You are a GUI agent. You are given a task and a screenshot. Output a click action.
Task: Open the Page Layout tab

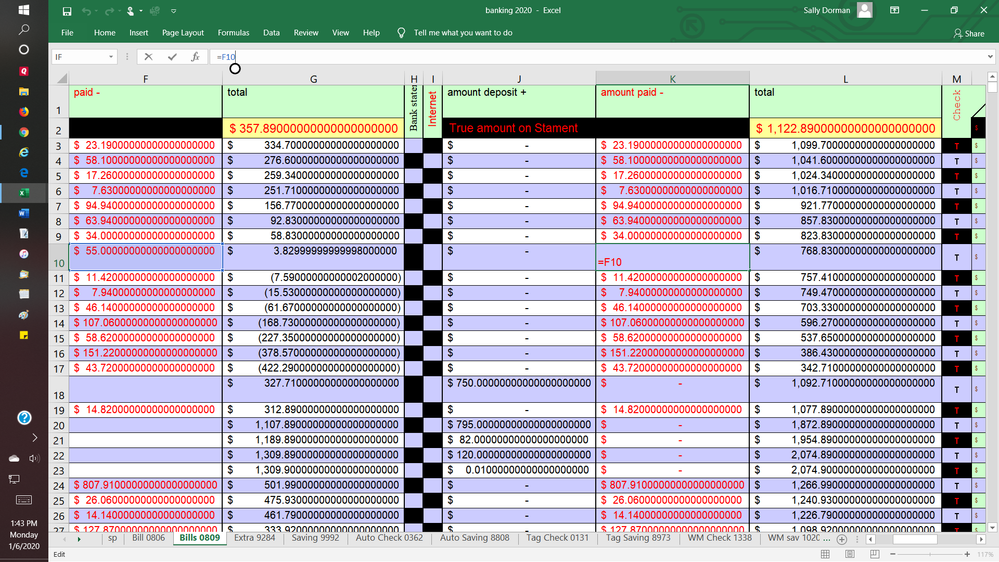pyautogui.click(x=183, y=32)
